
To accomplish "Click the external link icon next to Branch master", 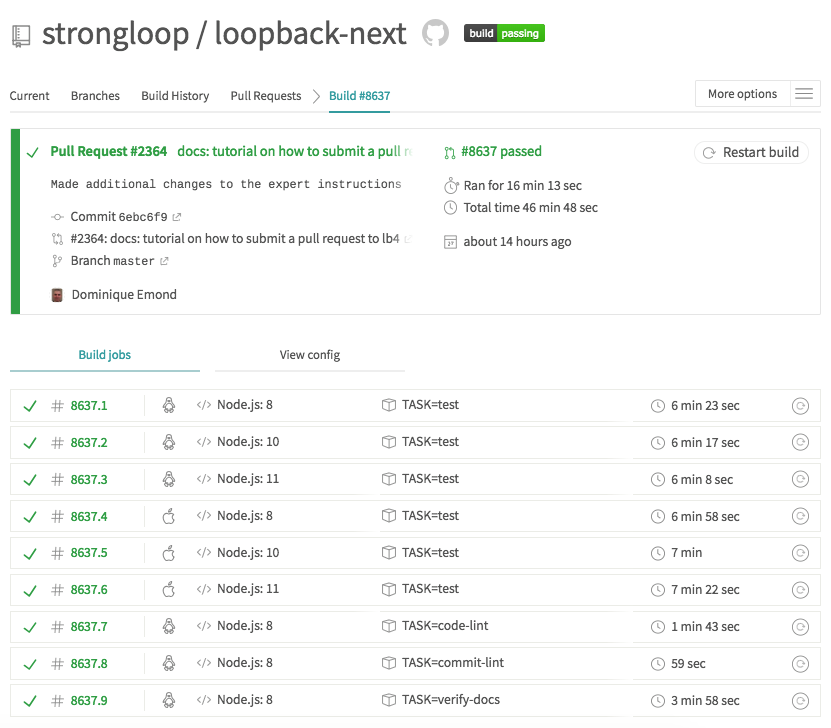I will click(165, 261).
